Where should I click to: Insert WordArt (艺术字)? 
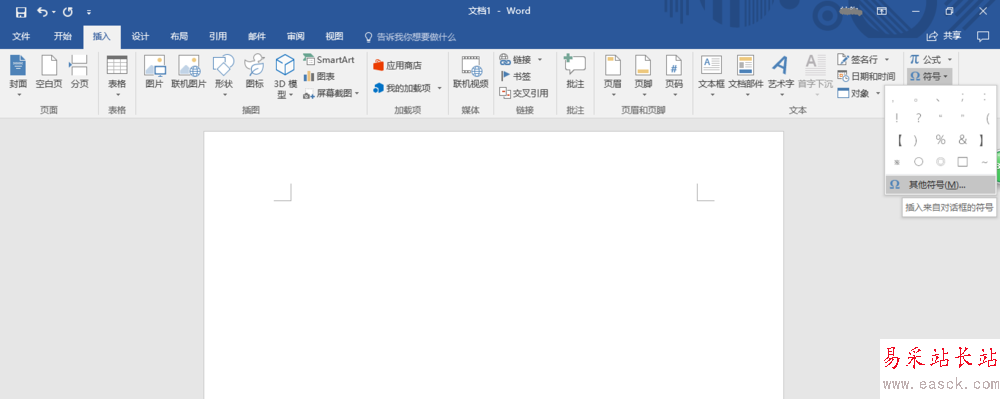coord(781,75)
